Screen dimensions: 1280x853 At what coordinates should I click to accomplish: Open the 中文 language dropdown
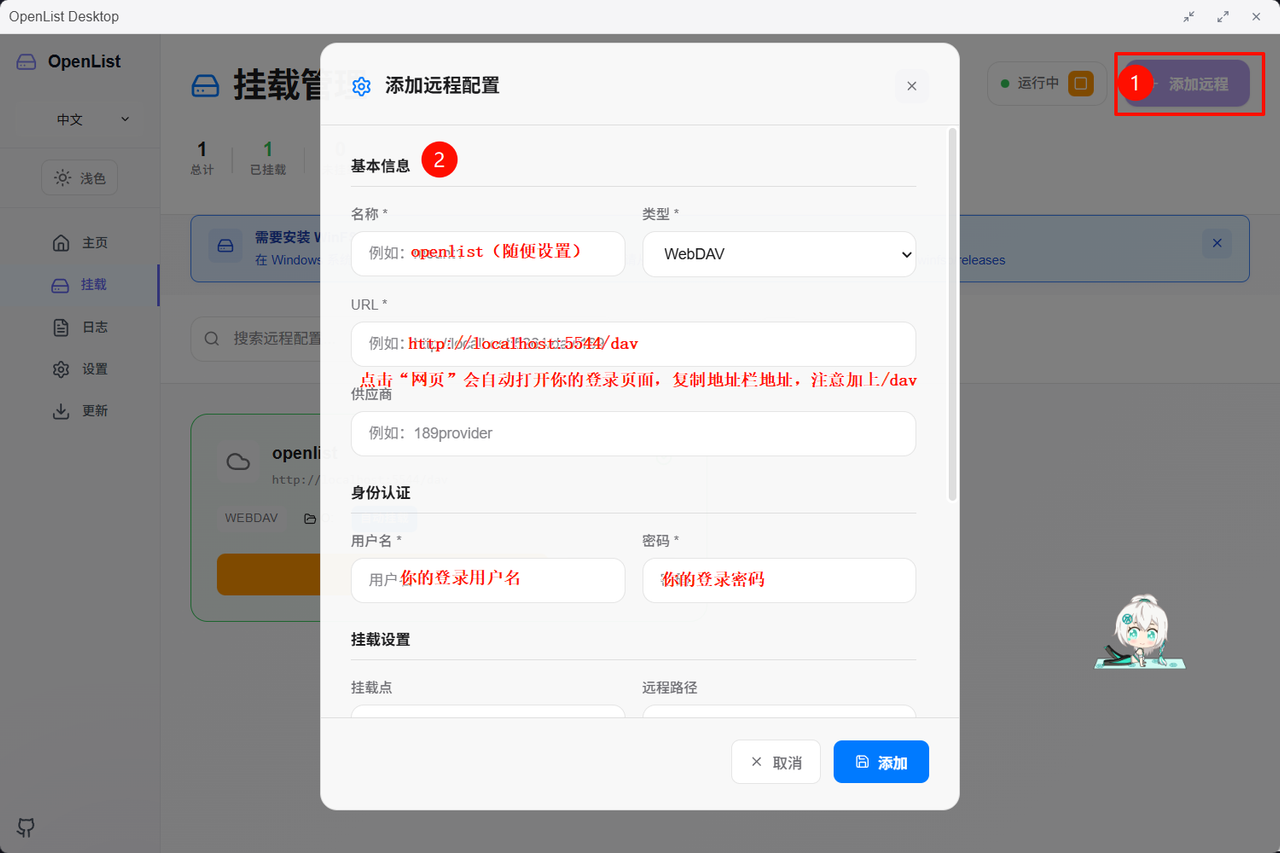point(93,119)
